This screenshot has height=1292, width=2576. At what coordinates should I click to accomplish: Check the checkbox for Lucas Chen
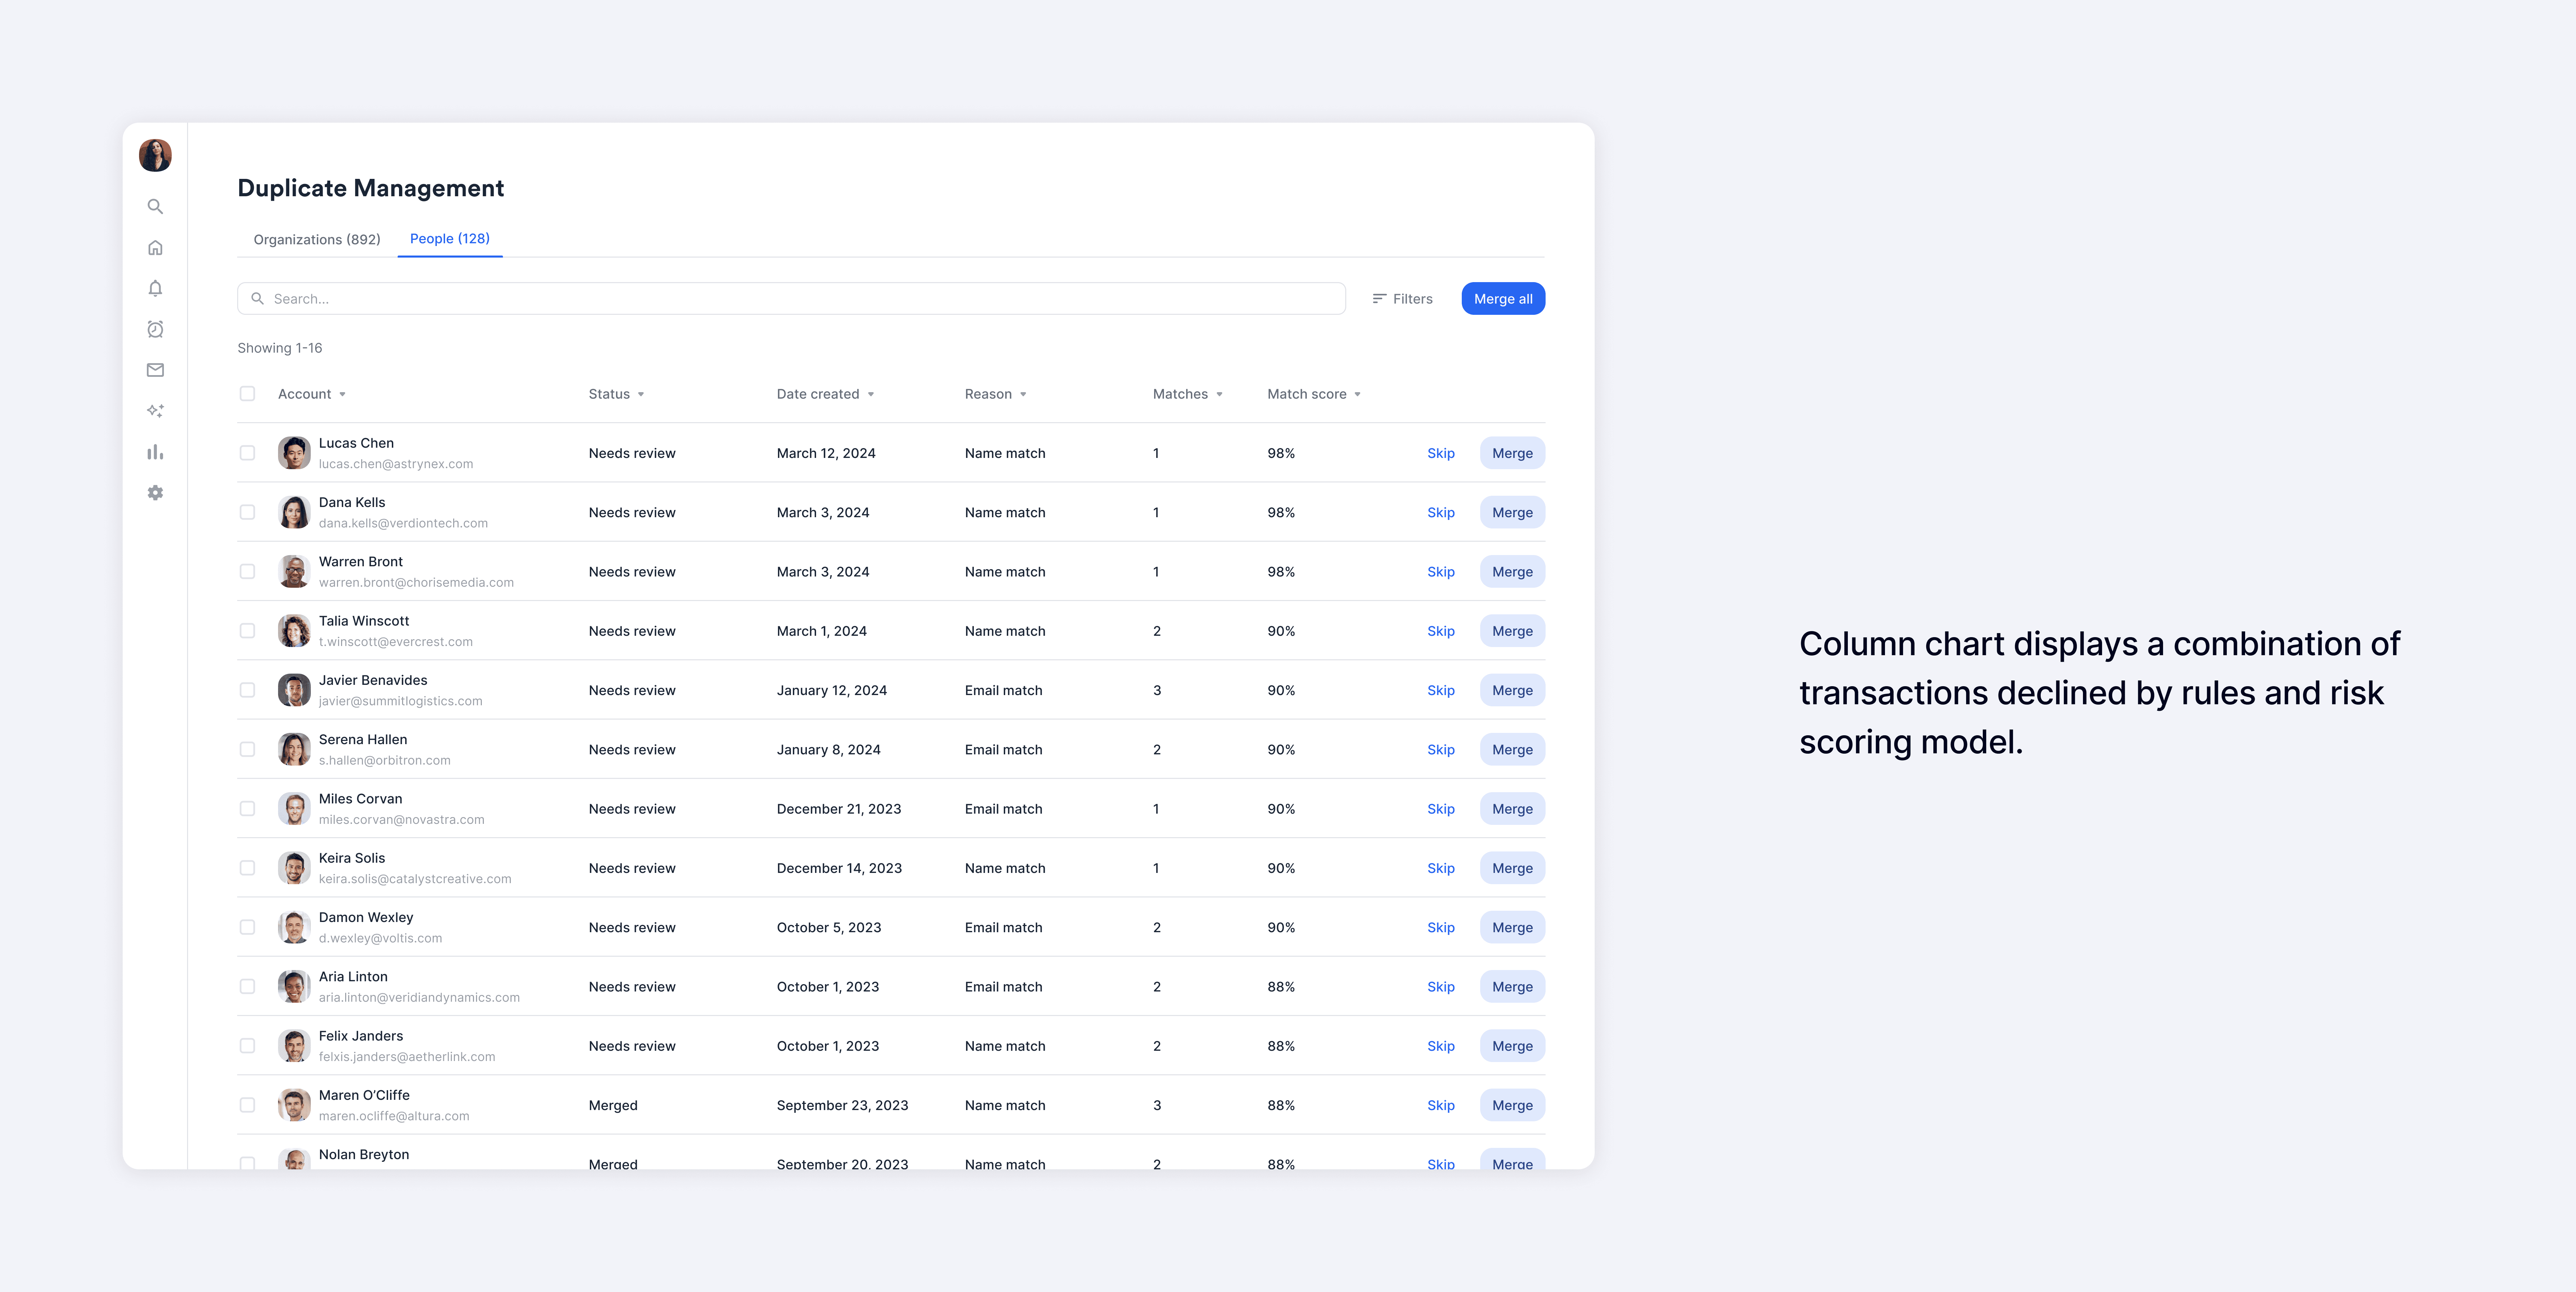pos(247,453)
